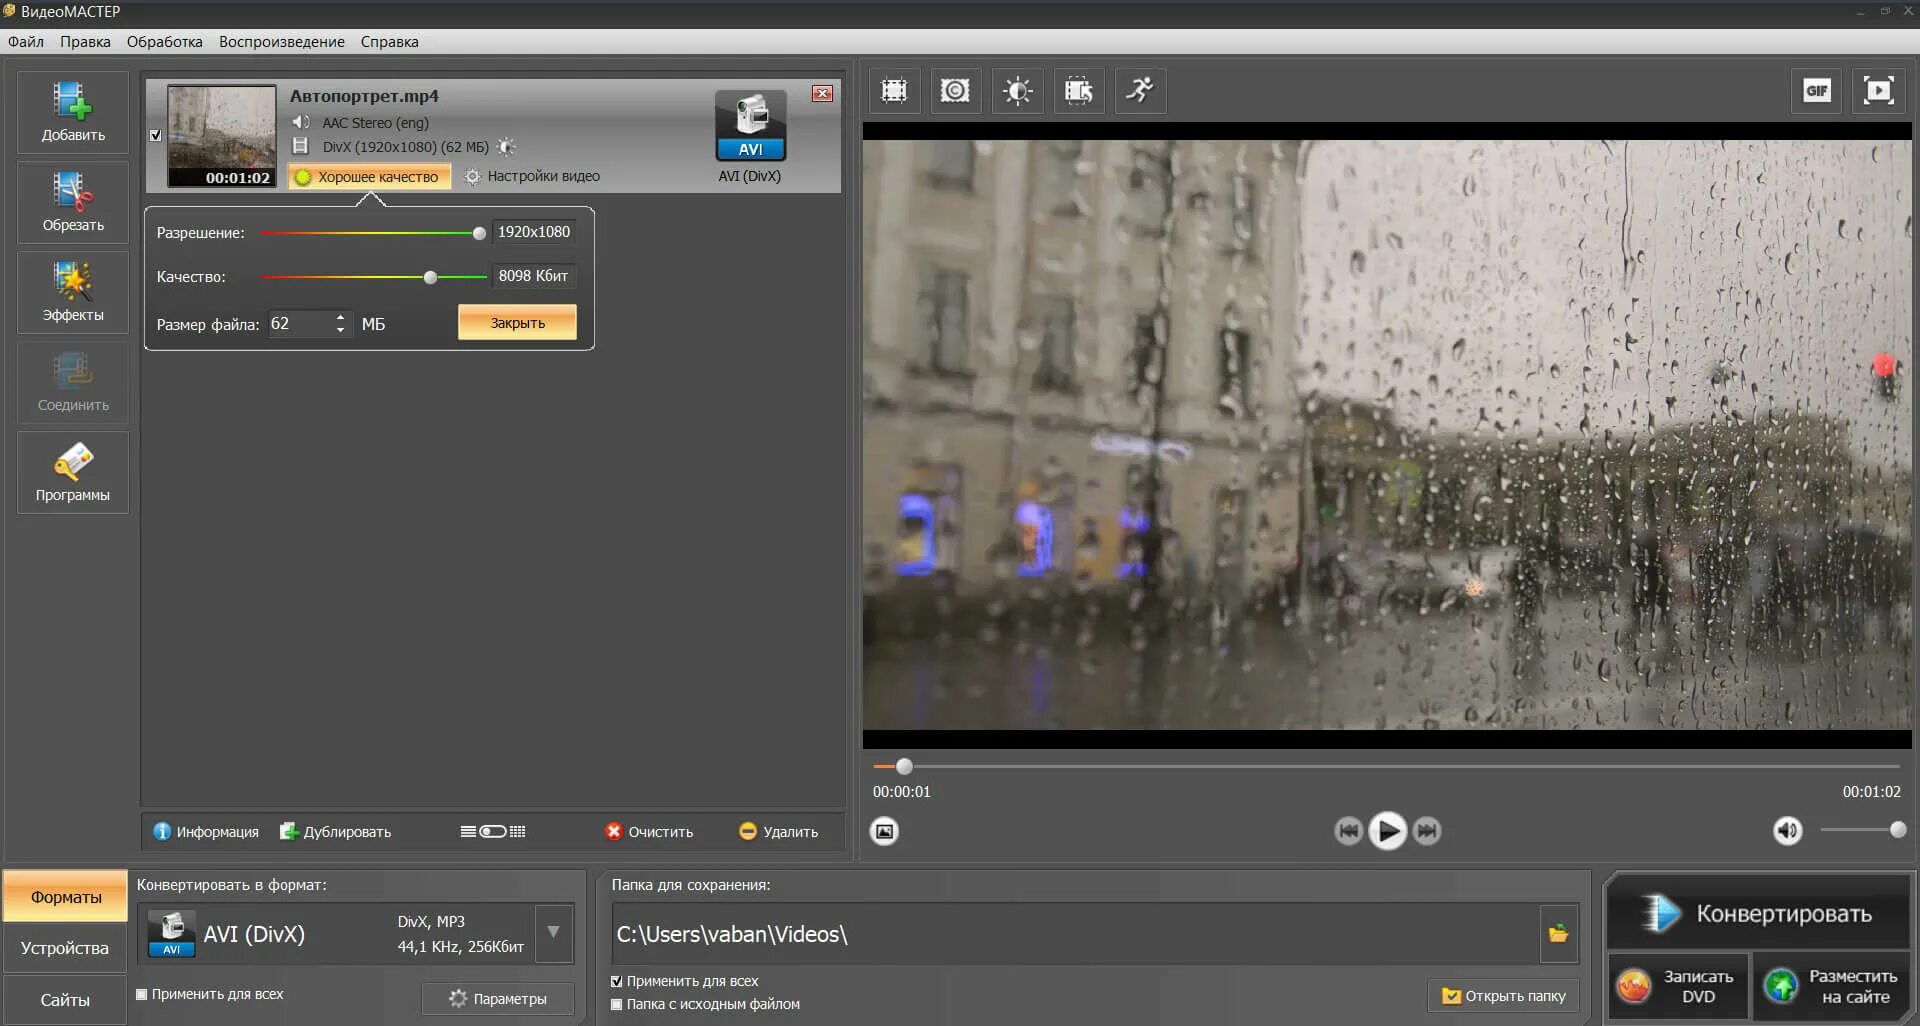The image size is (1920, 1026).
Task: Open the Обработка menu
Action: pyautogui.click(x=165, y=42)
